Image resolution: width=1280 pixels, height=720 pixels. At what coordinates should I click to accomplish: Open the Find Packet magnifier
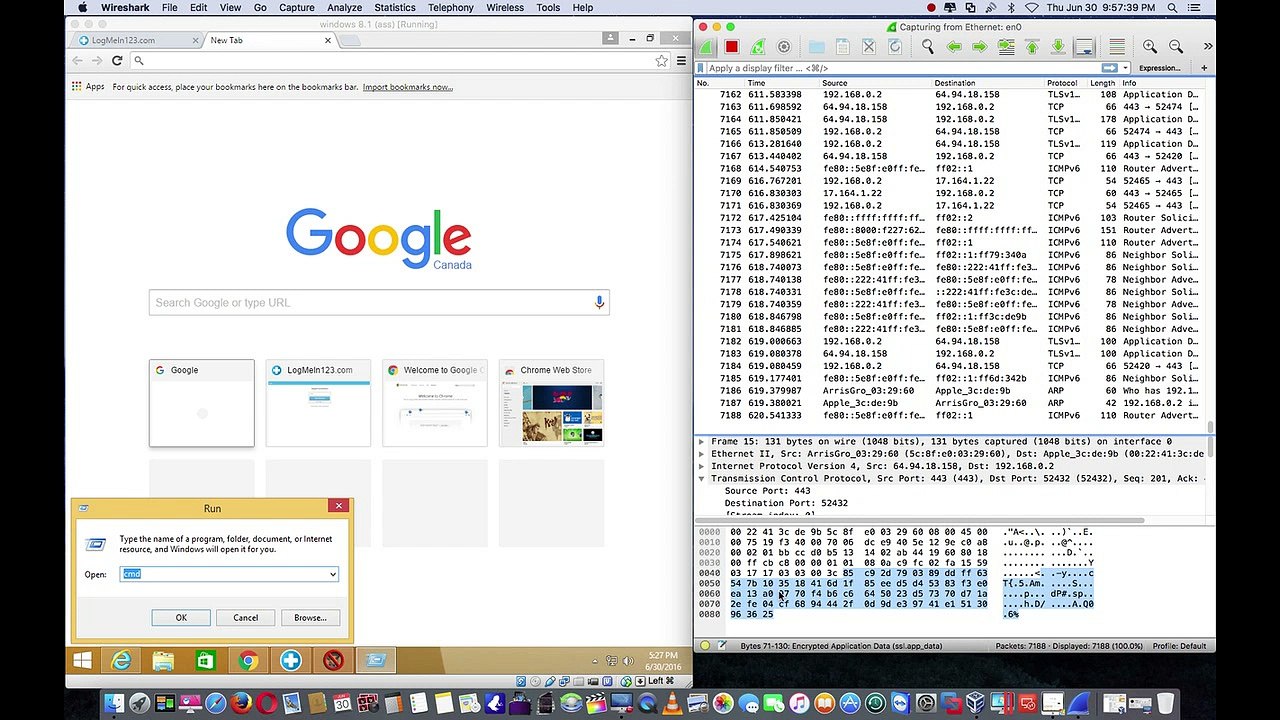(928, 47)
